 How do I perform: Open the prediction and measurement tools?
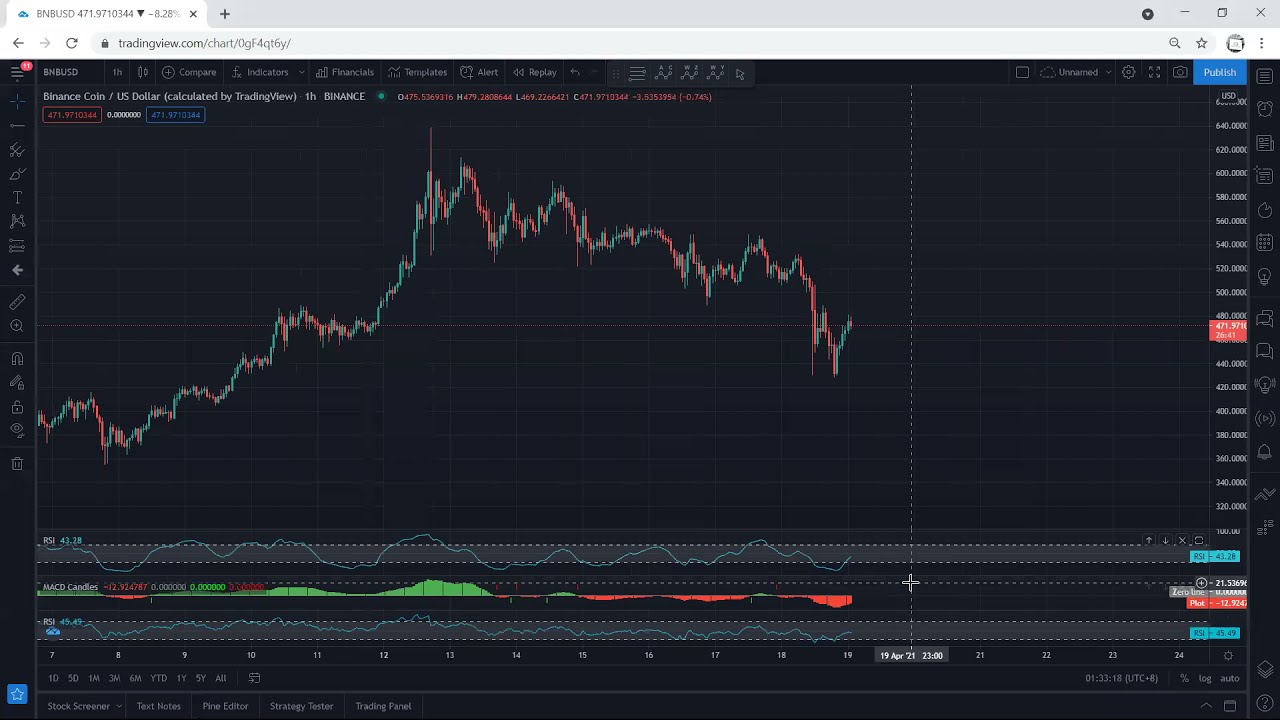17,246
